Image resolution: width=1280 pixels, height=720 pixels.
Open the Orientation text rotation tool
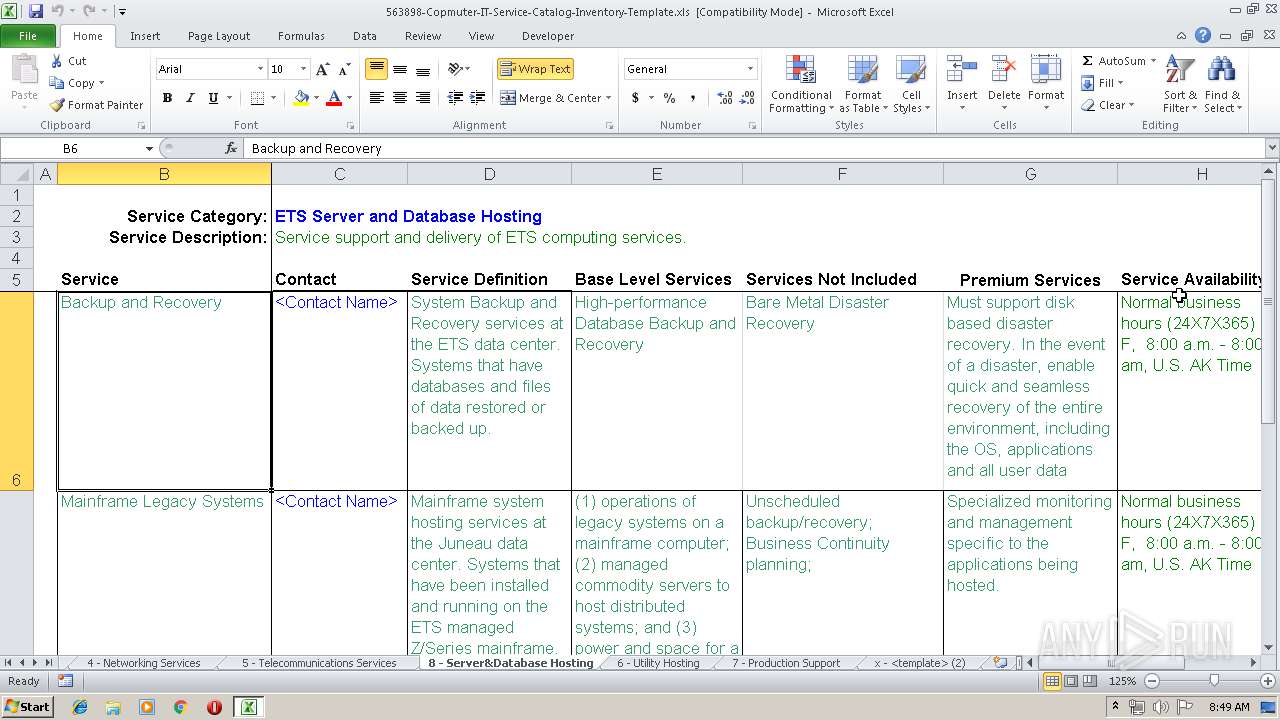tap(458, 69)
